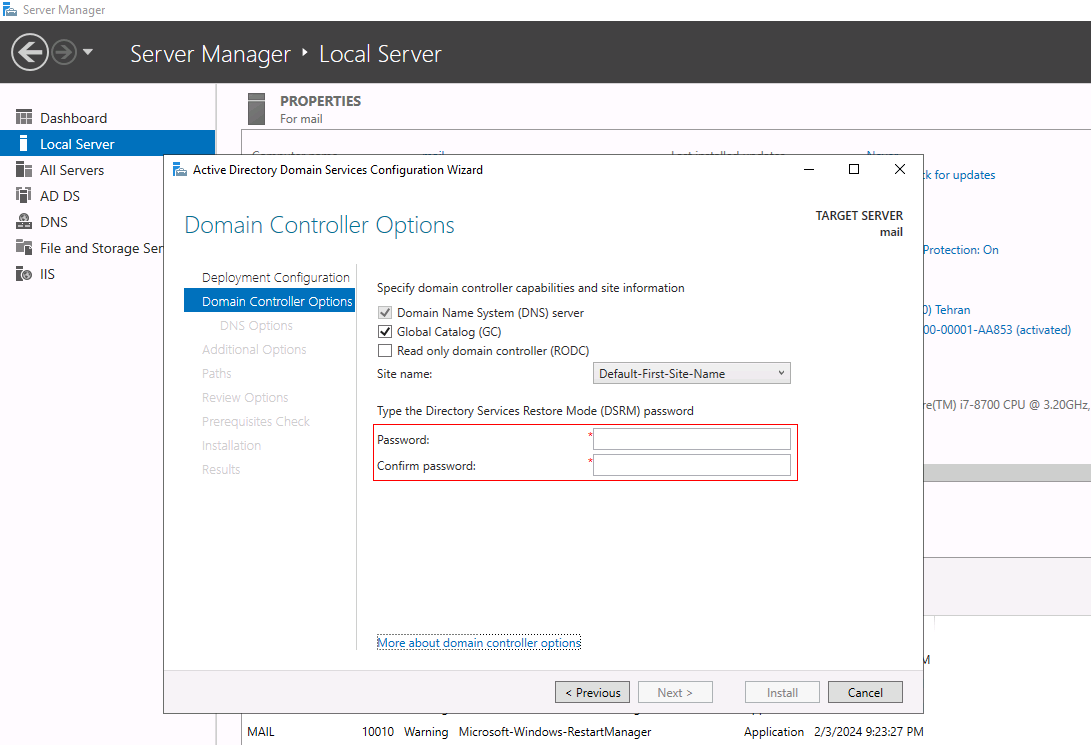Go to Deployment Configuration step
The image size is (1091, 745).
[276, 278]
